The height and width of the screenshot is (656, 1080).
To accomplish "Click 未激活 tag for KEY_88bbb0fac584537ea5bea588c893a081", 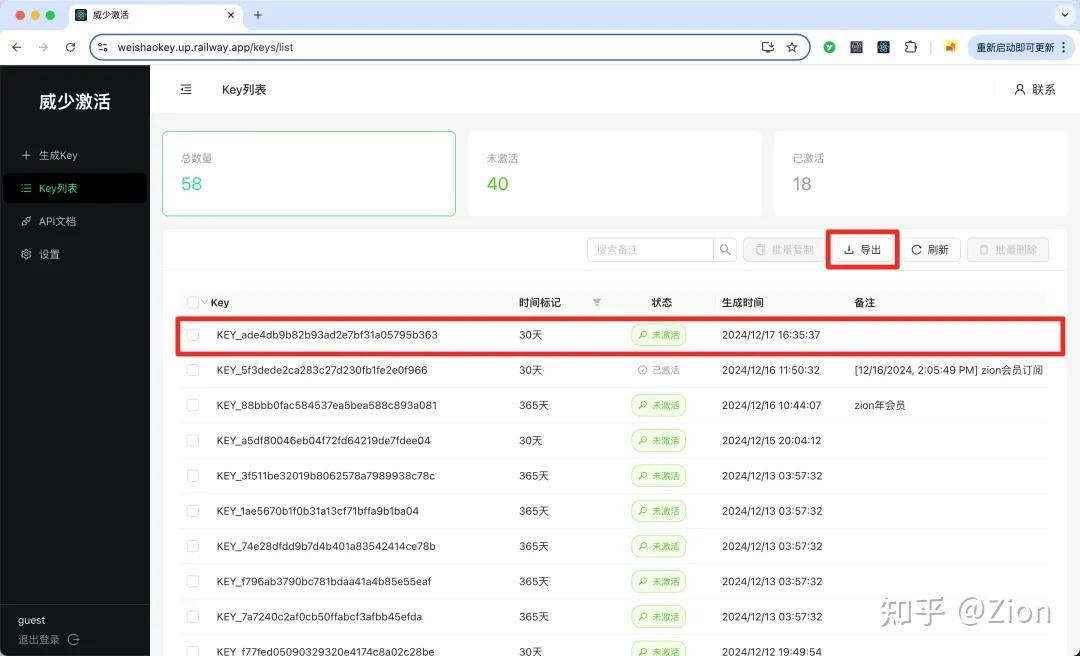I will [x=658, y=405].
